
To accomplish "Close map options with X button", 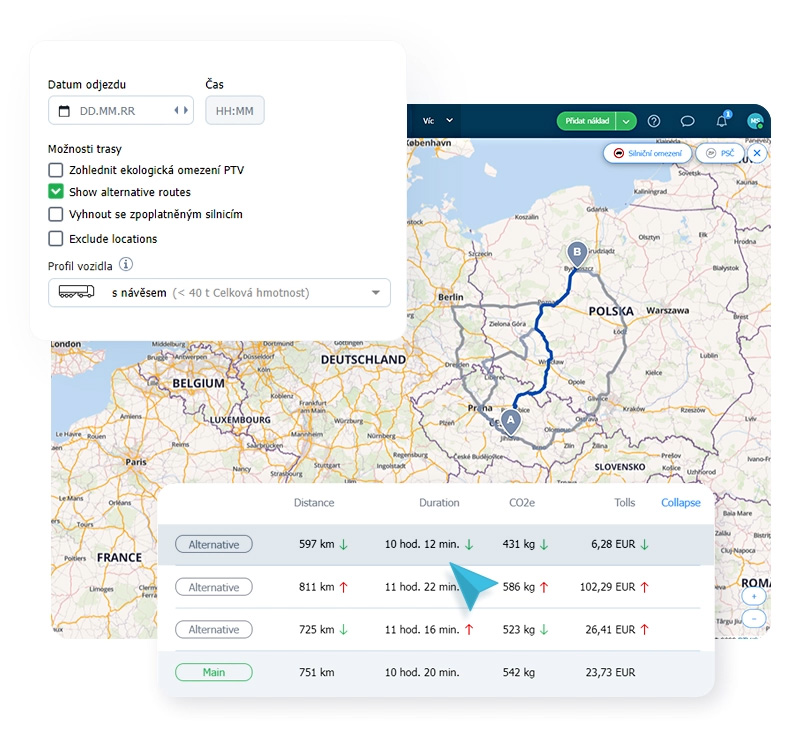I will point(757,153).
